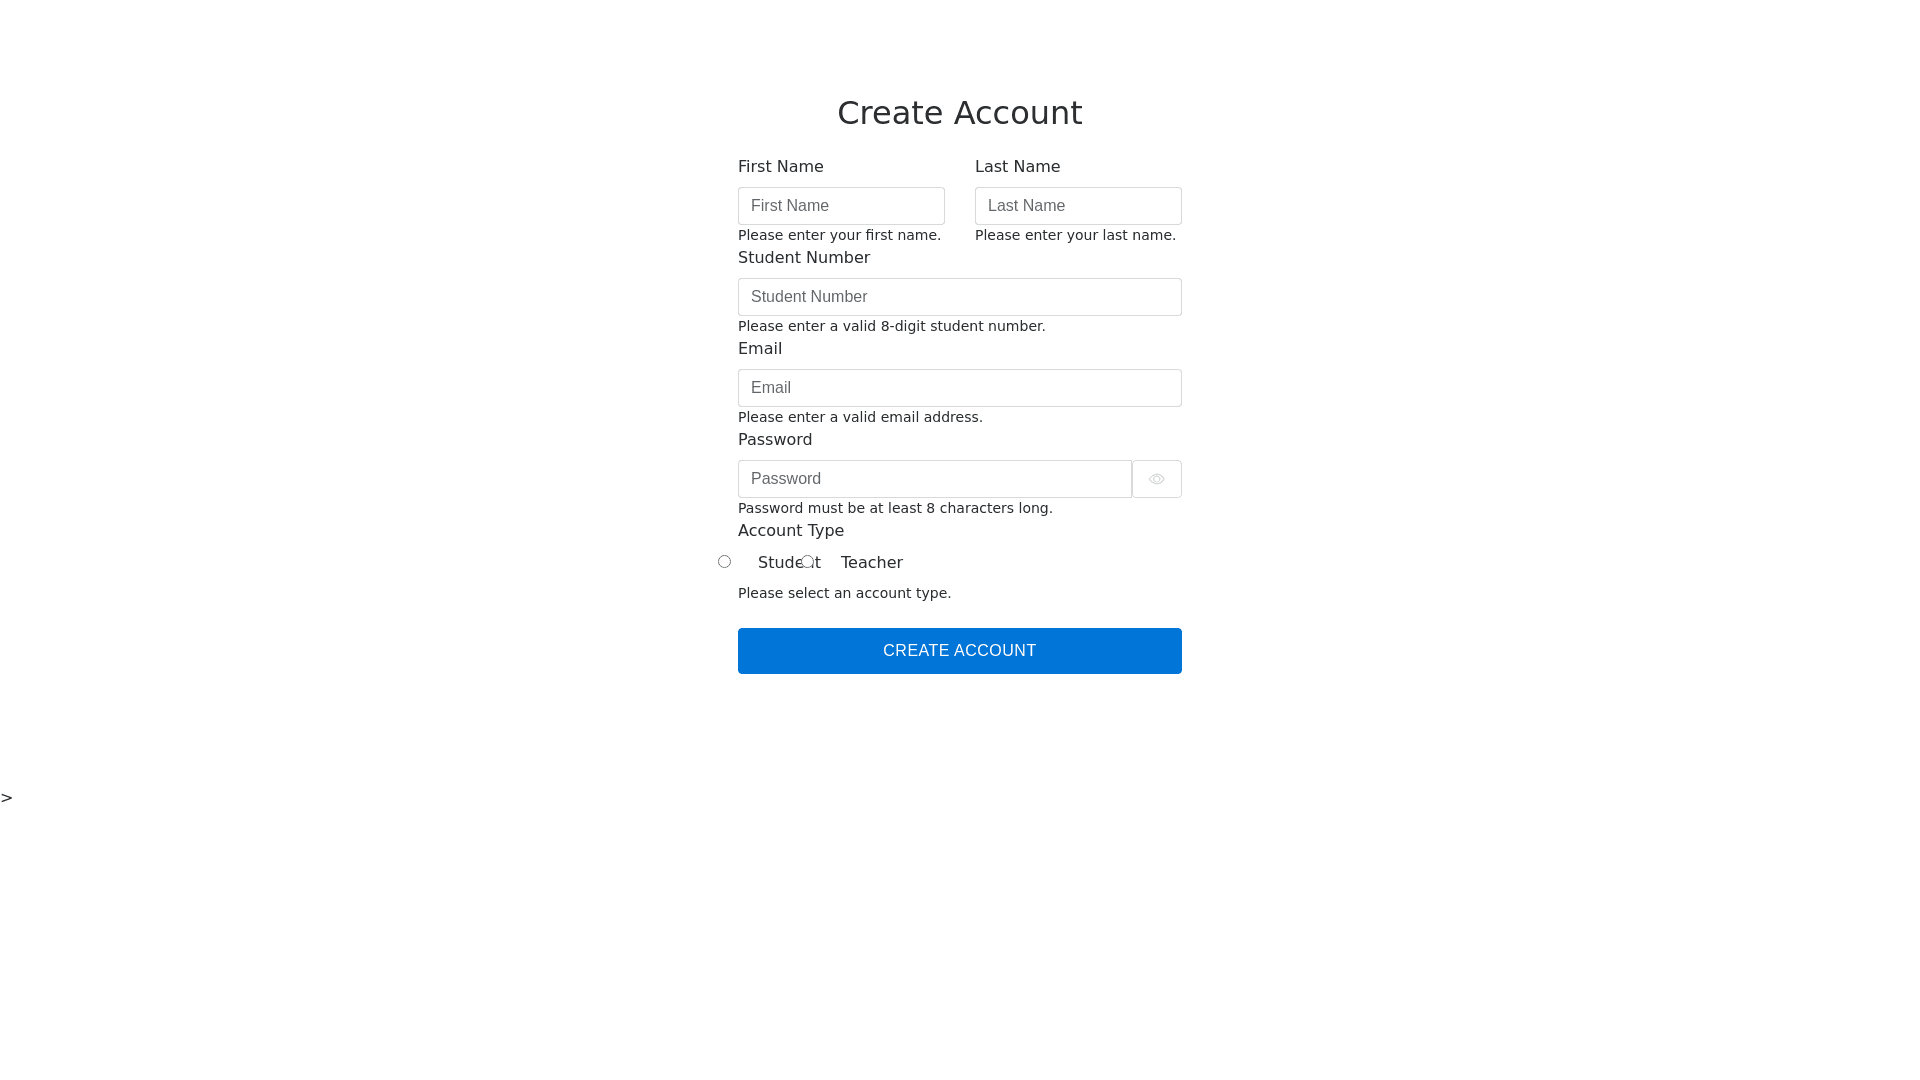Click the Student Number label
This screenshot has height=1080, width=1920.
pyautogui.click(x=804, y=258)
